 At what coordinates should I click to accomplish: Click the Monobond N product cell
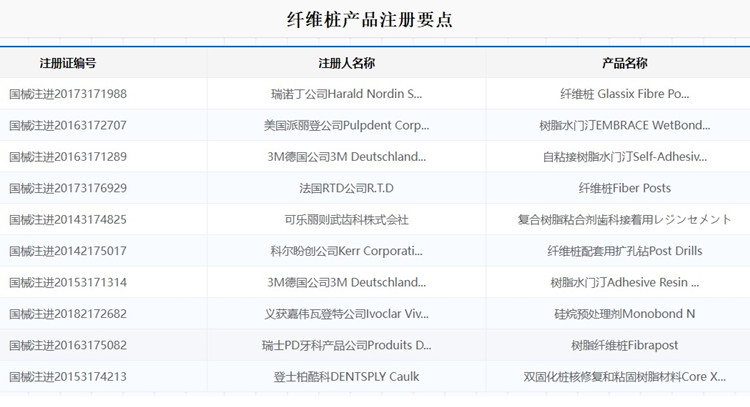click(624, 314)
